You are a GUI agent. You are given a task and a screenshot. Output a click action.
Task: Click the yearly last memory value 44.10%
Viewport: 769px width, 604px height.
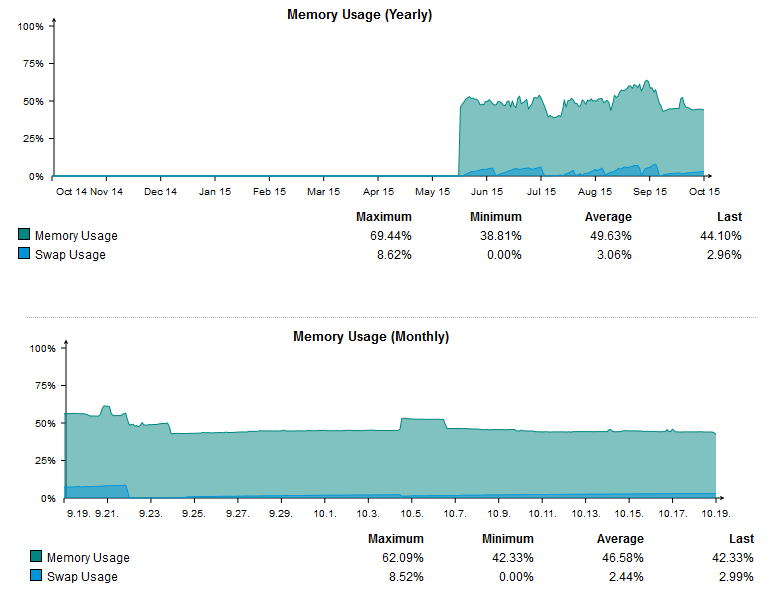pos(720,236)
